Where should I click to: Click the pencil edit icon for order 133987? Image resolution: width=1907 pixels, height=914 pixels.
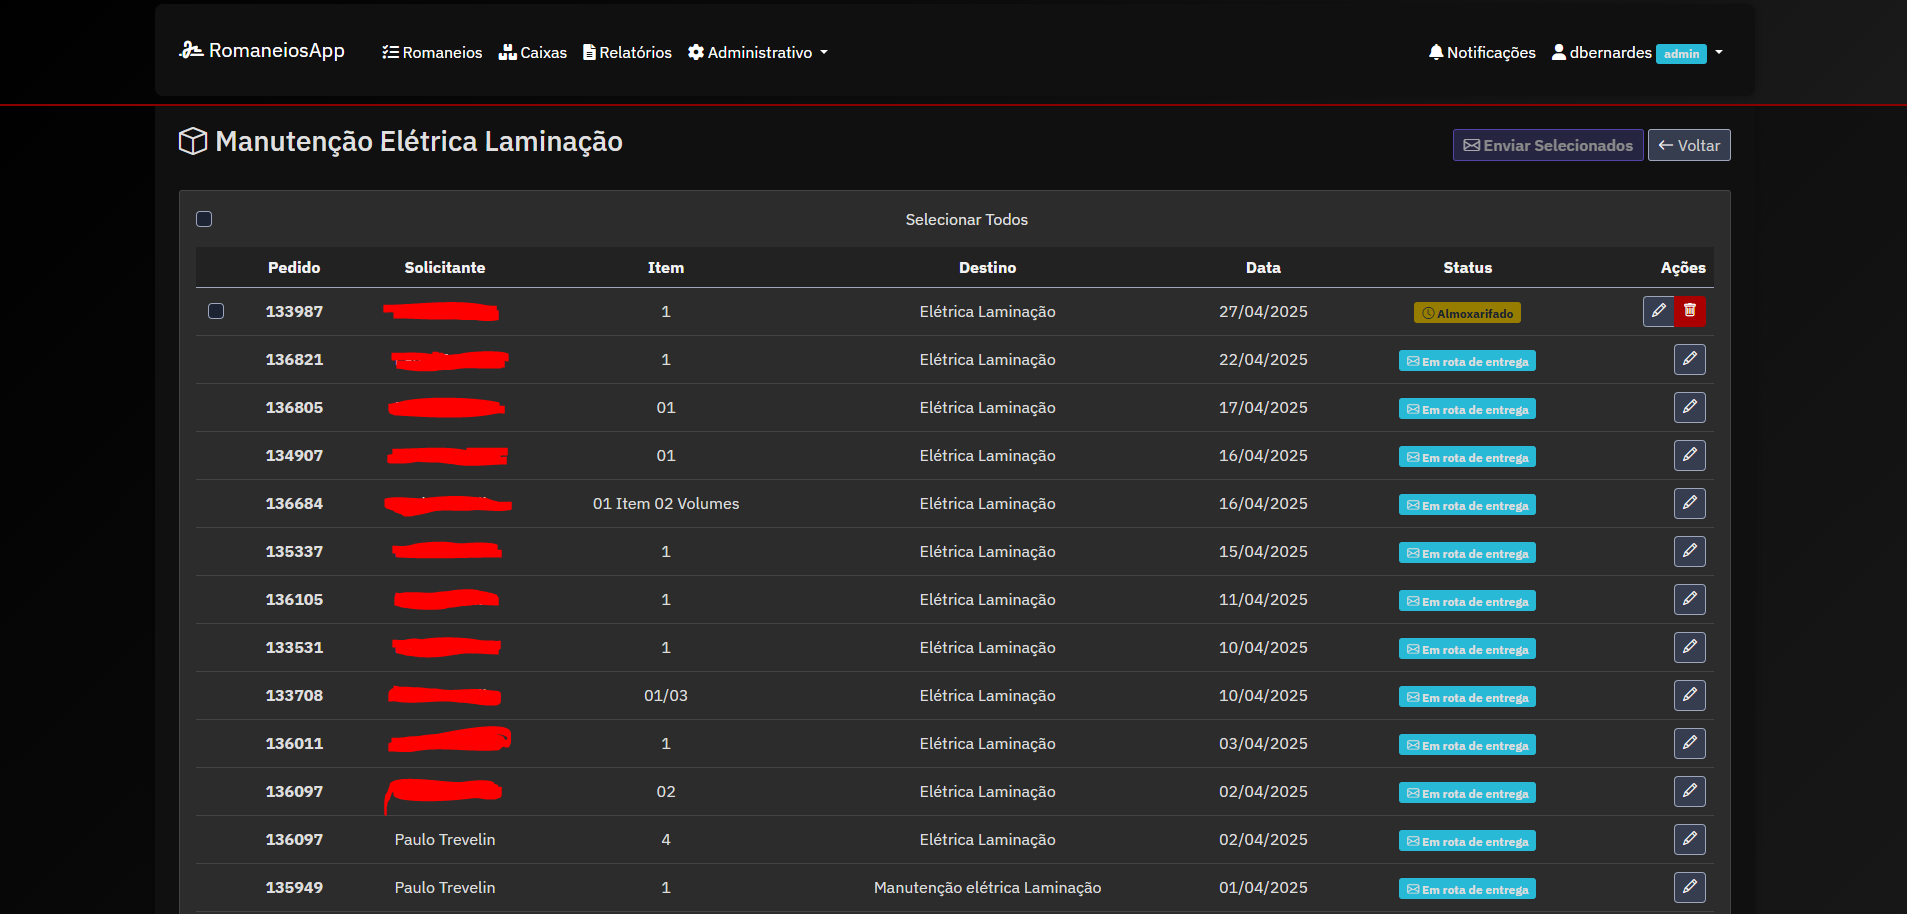1658,311
